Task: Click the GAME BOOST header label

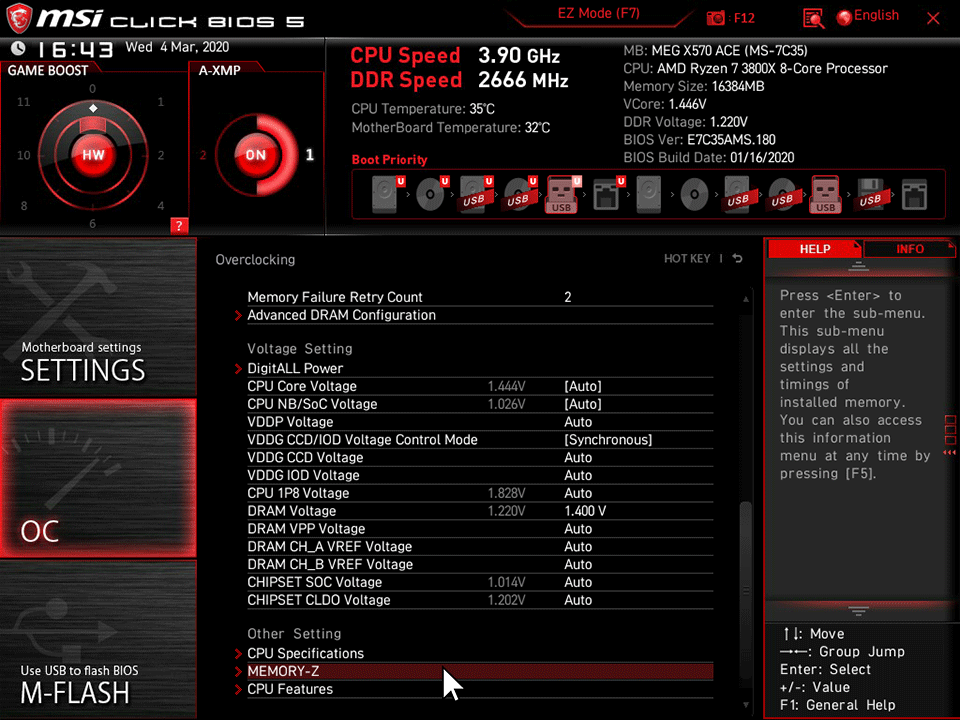Action: (48, 70)
